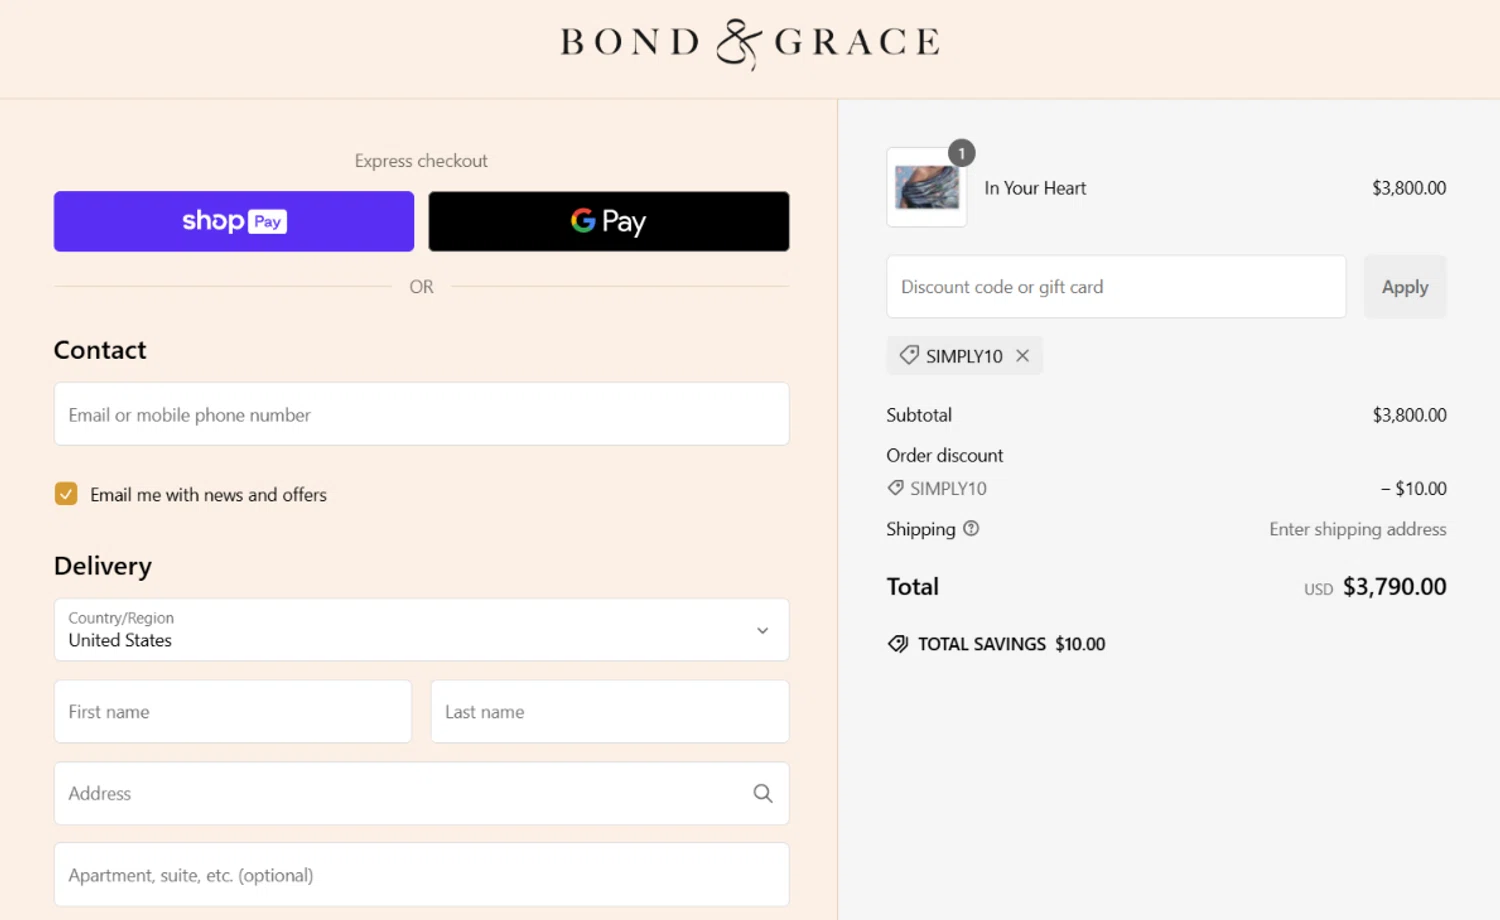Click the Delivery section heading
1500x920 pixels.
(103, 566)
